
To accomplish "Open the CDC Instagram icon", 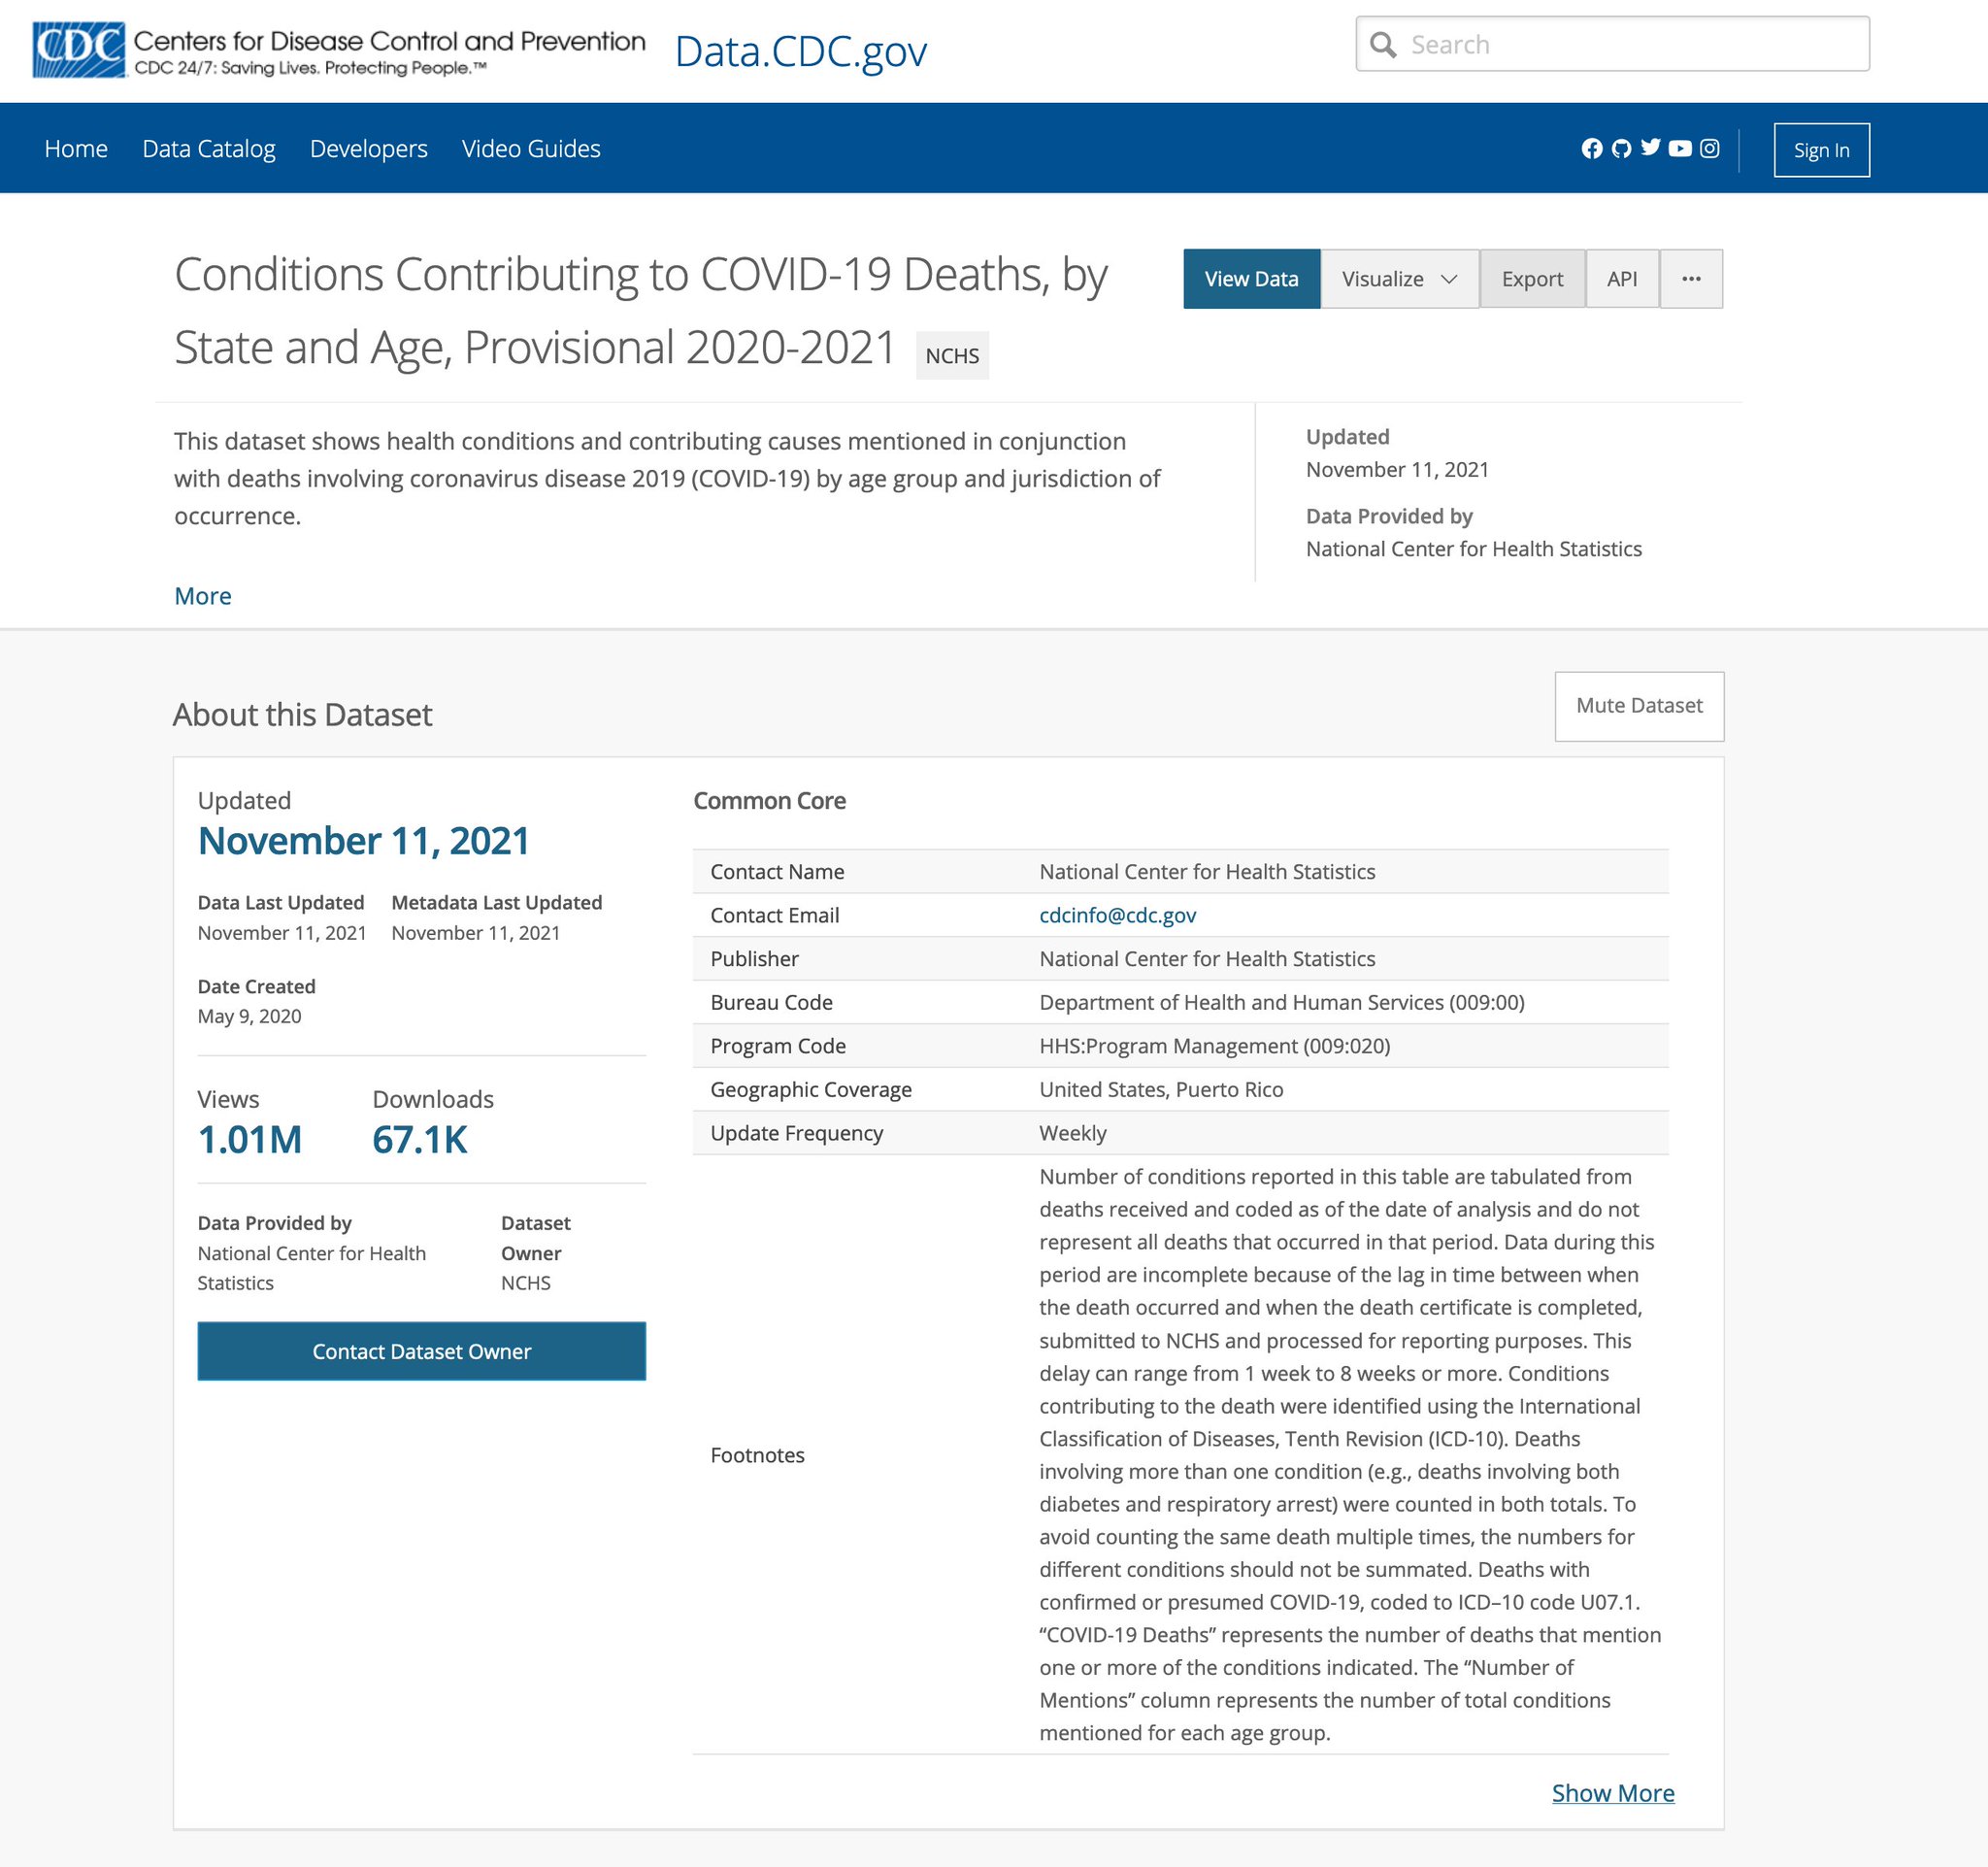I will (1710, 148).
